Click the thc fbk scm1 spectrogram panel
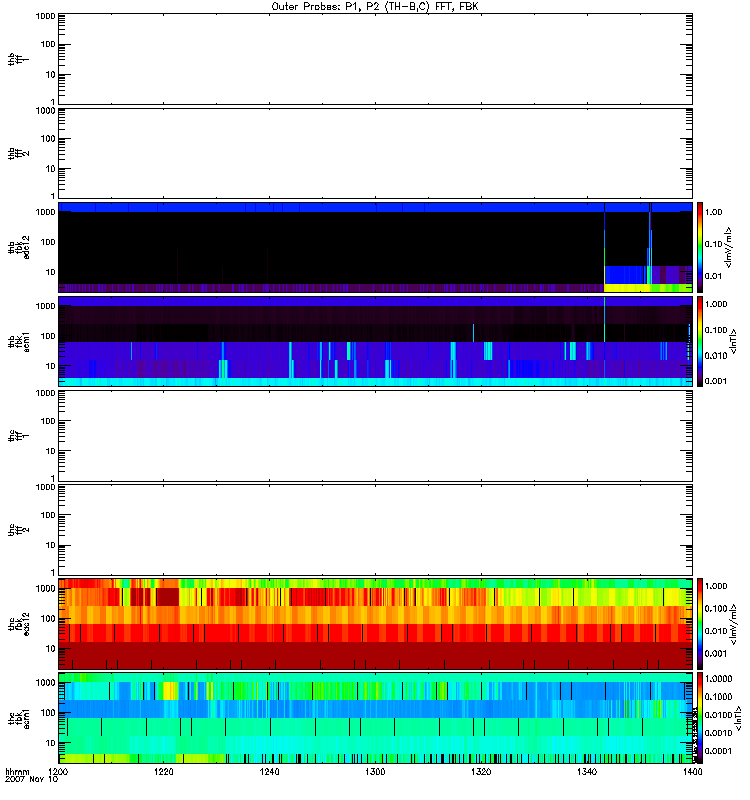The image size is (750, 800). [375, 717]
